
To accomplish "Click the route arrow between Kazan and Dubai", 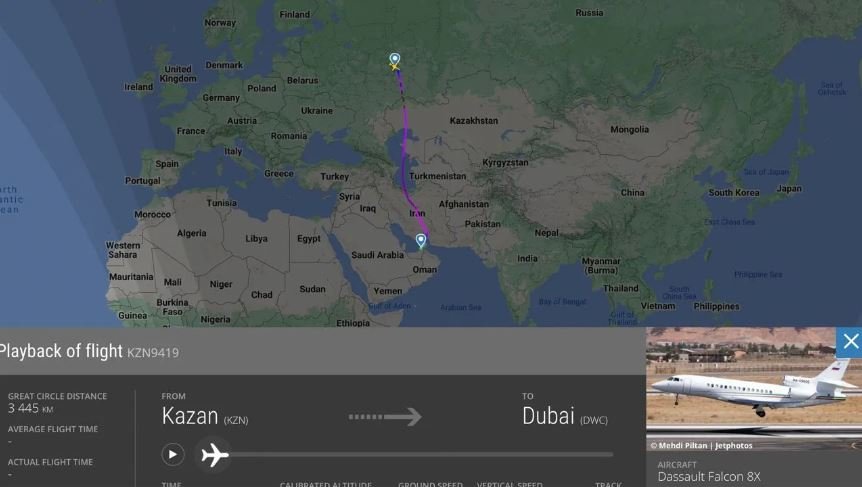I will coord(385,417).
